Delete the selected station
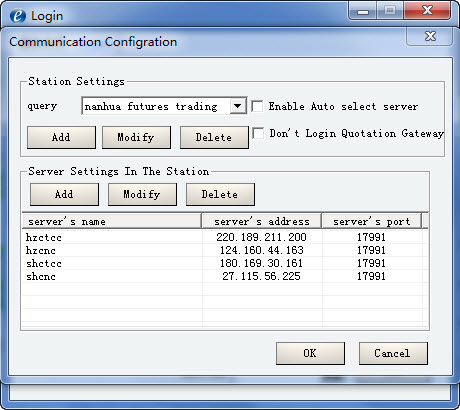The image size is (460, 410). (214, 137)
